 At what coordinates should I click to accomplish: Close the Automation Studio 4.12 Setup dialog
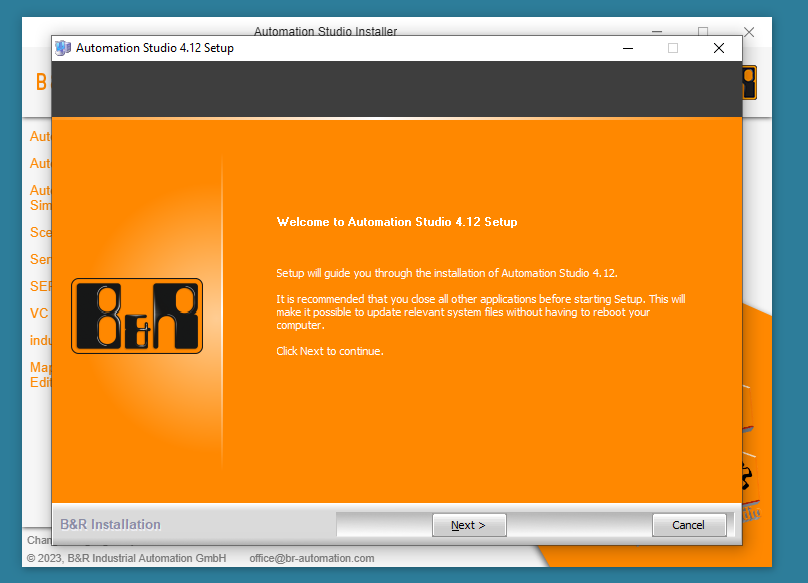[x=719, y=48]
